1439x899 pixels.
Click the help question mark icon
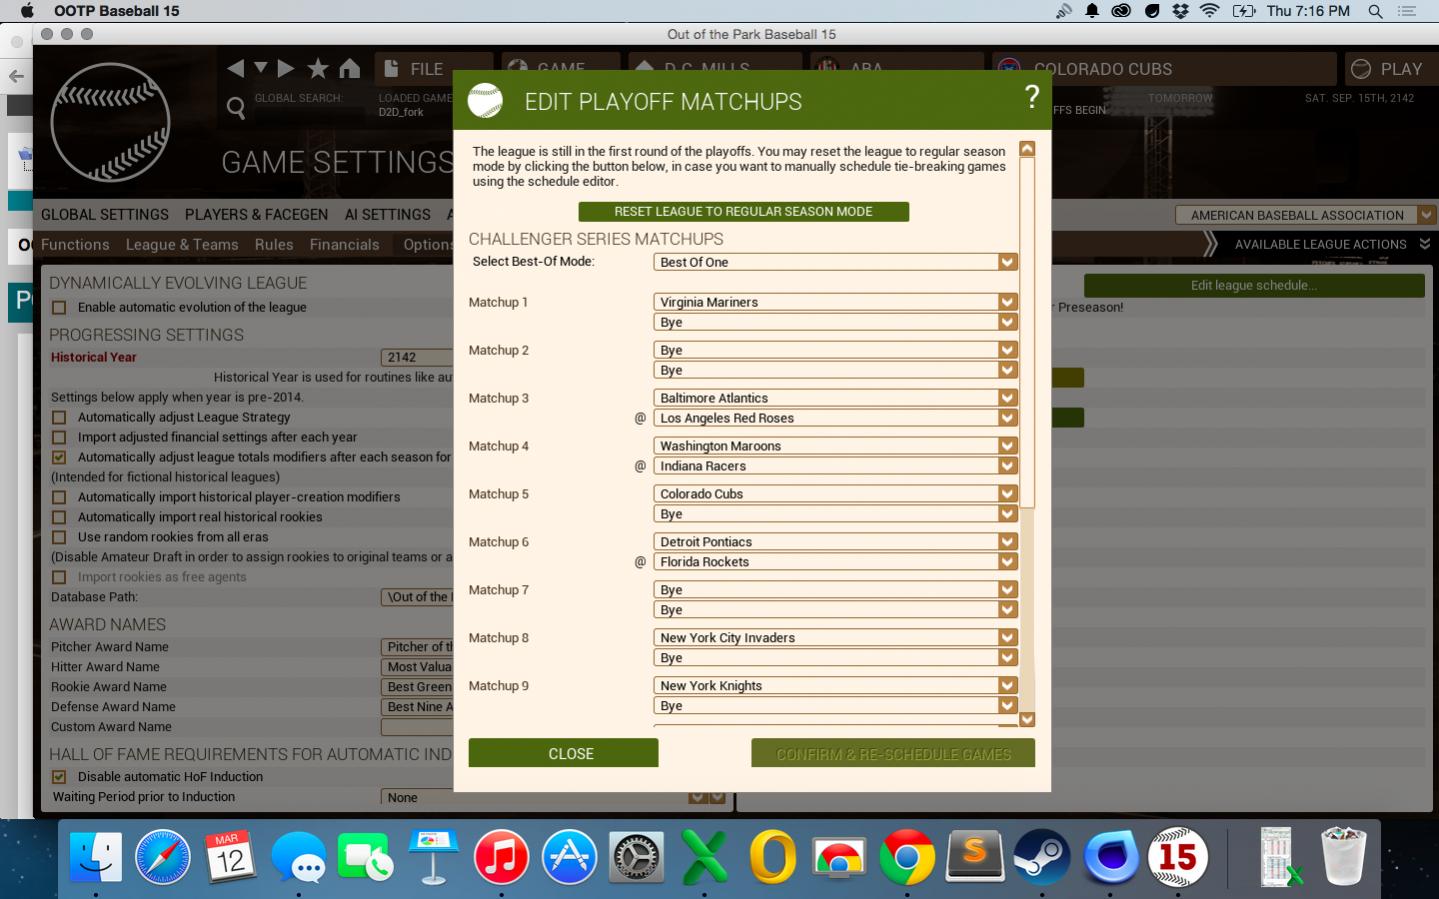(1031, 97)
